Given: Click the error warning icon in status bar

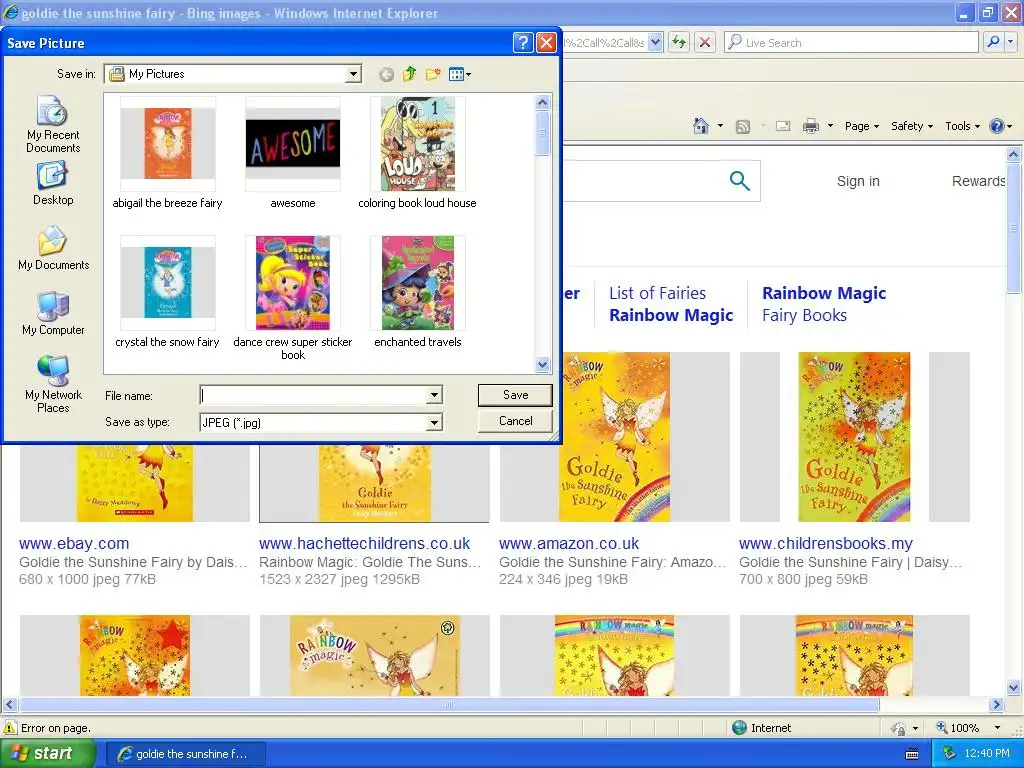Looking at the screenshot, I should 10,728.
